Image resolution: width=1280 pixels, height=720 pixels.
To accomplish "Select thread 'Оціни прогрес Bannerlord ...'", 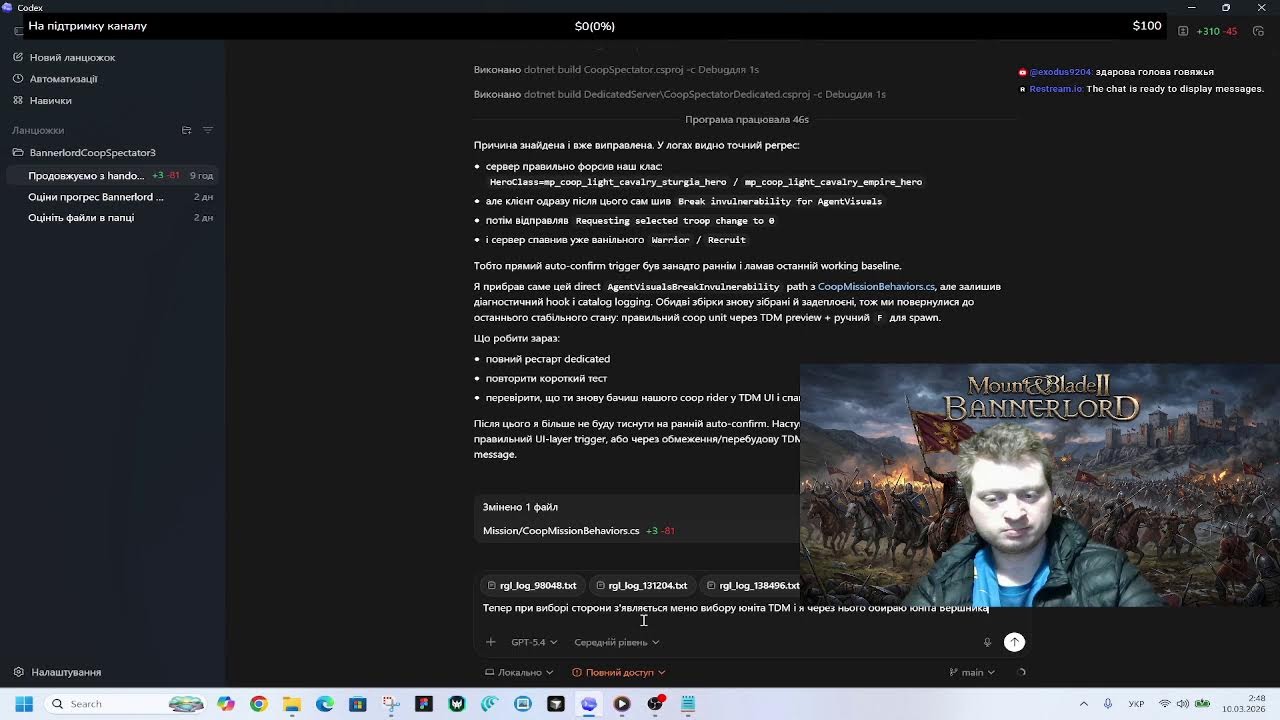I will [x=112, y=196].
